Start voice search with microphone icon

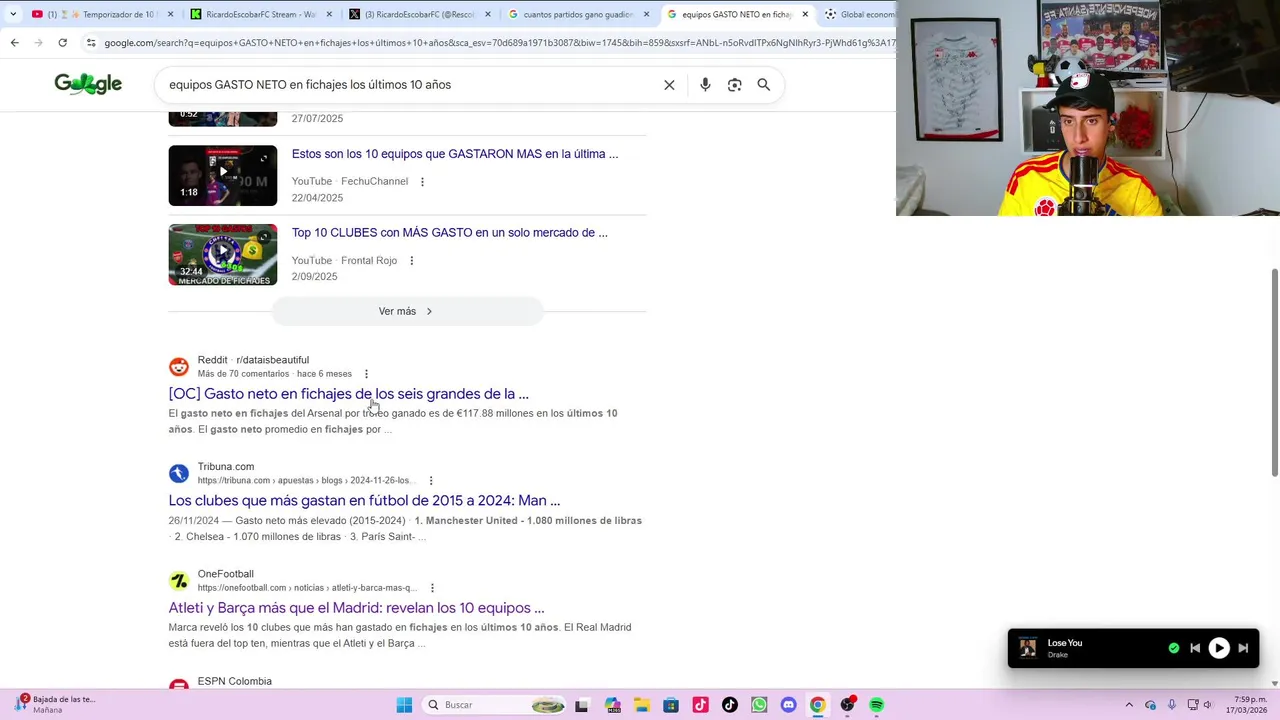click(x=705, y=85)
